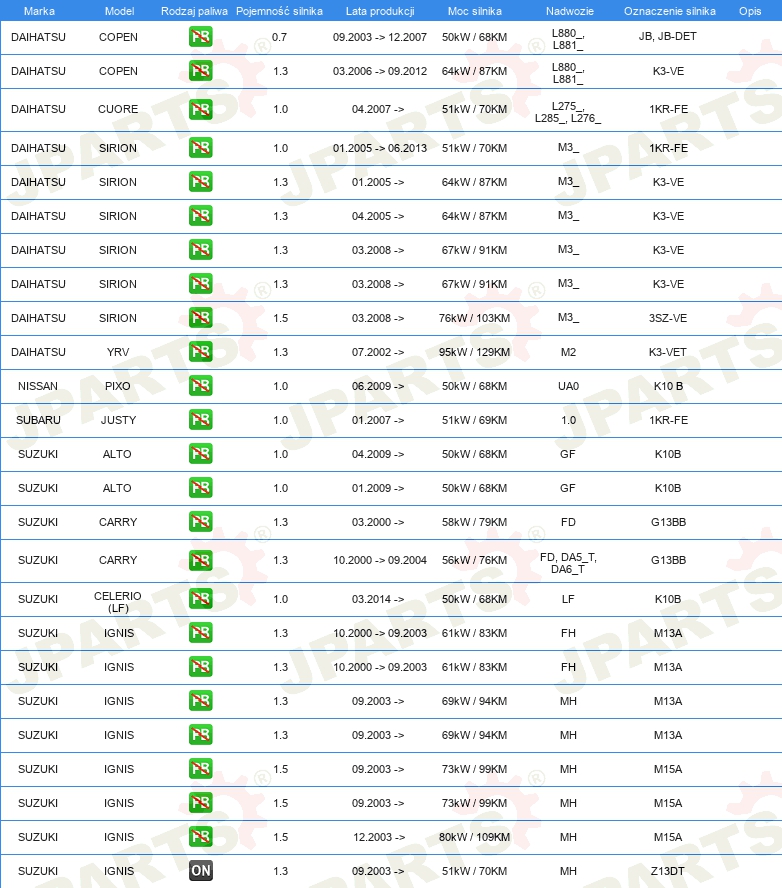Select the Model column header
The image size is (782, 888).
tap(119, 11)
